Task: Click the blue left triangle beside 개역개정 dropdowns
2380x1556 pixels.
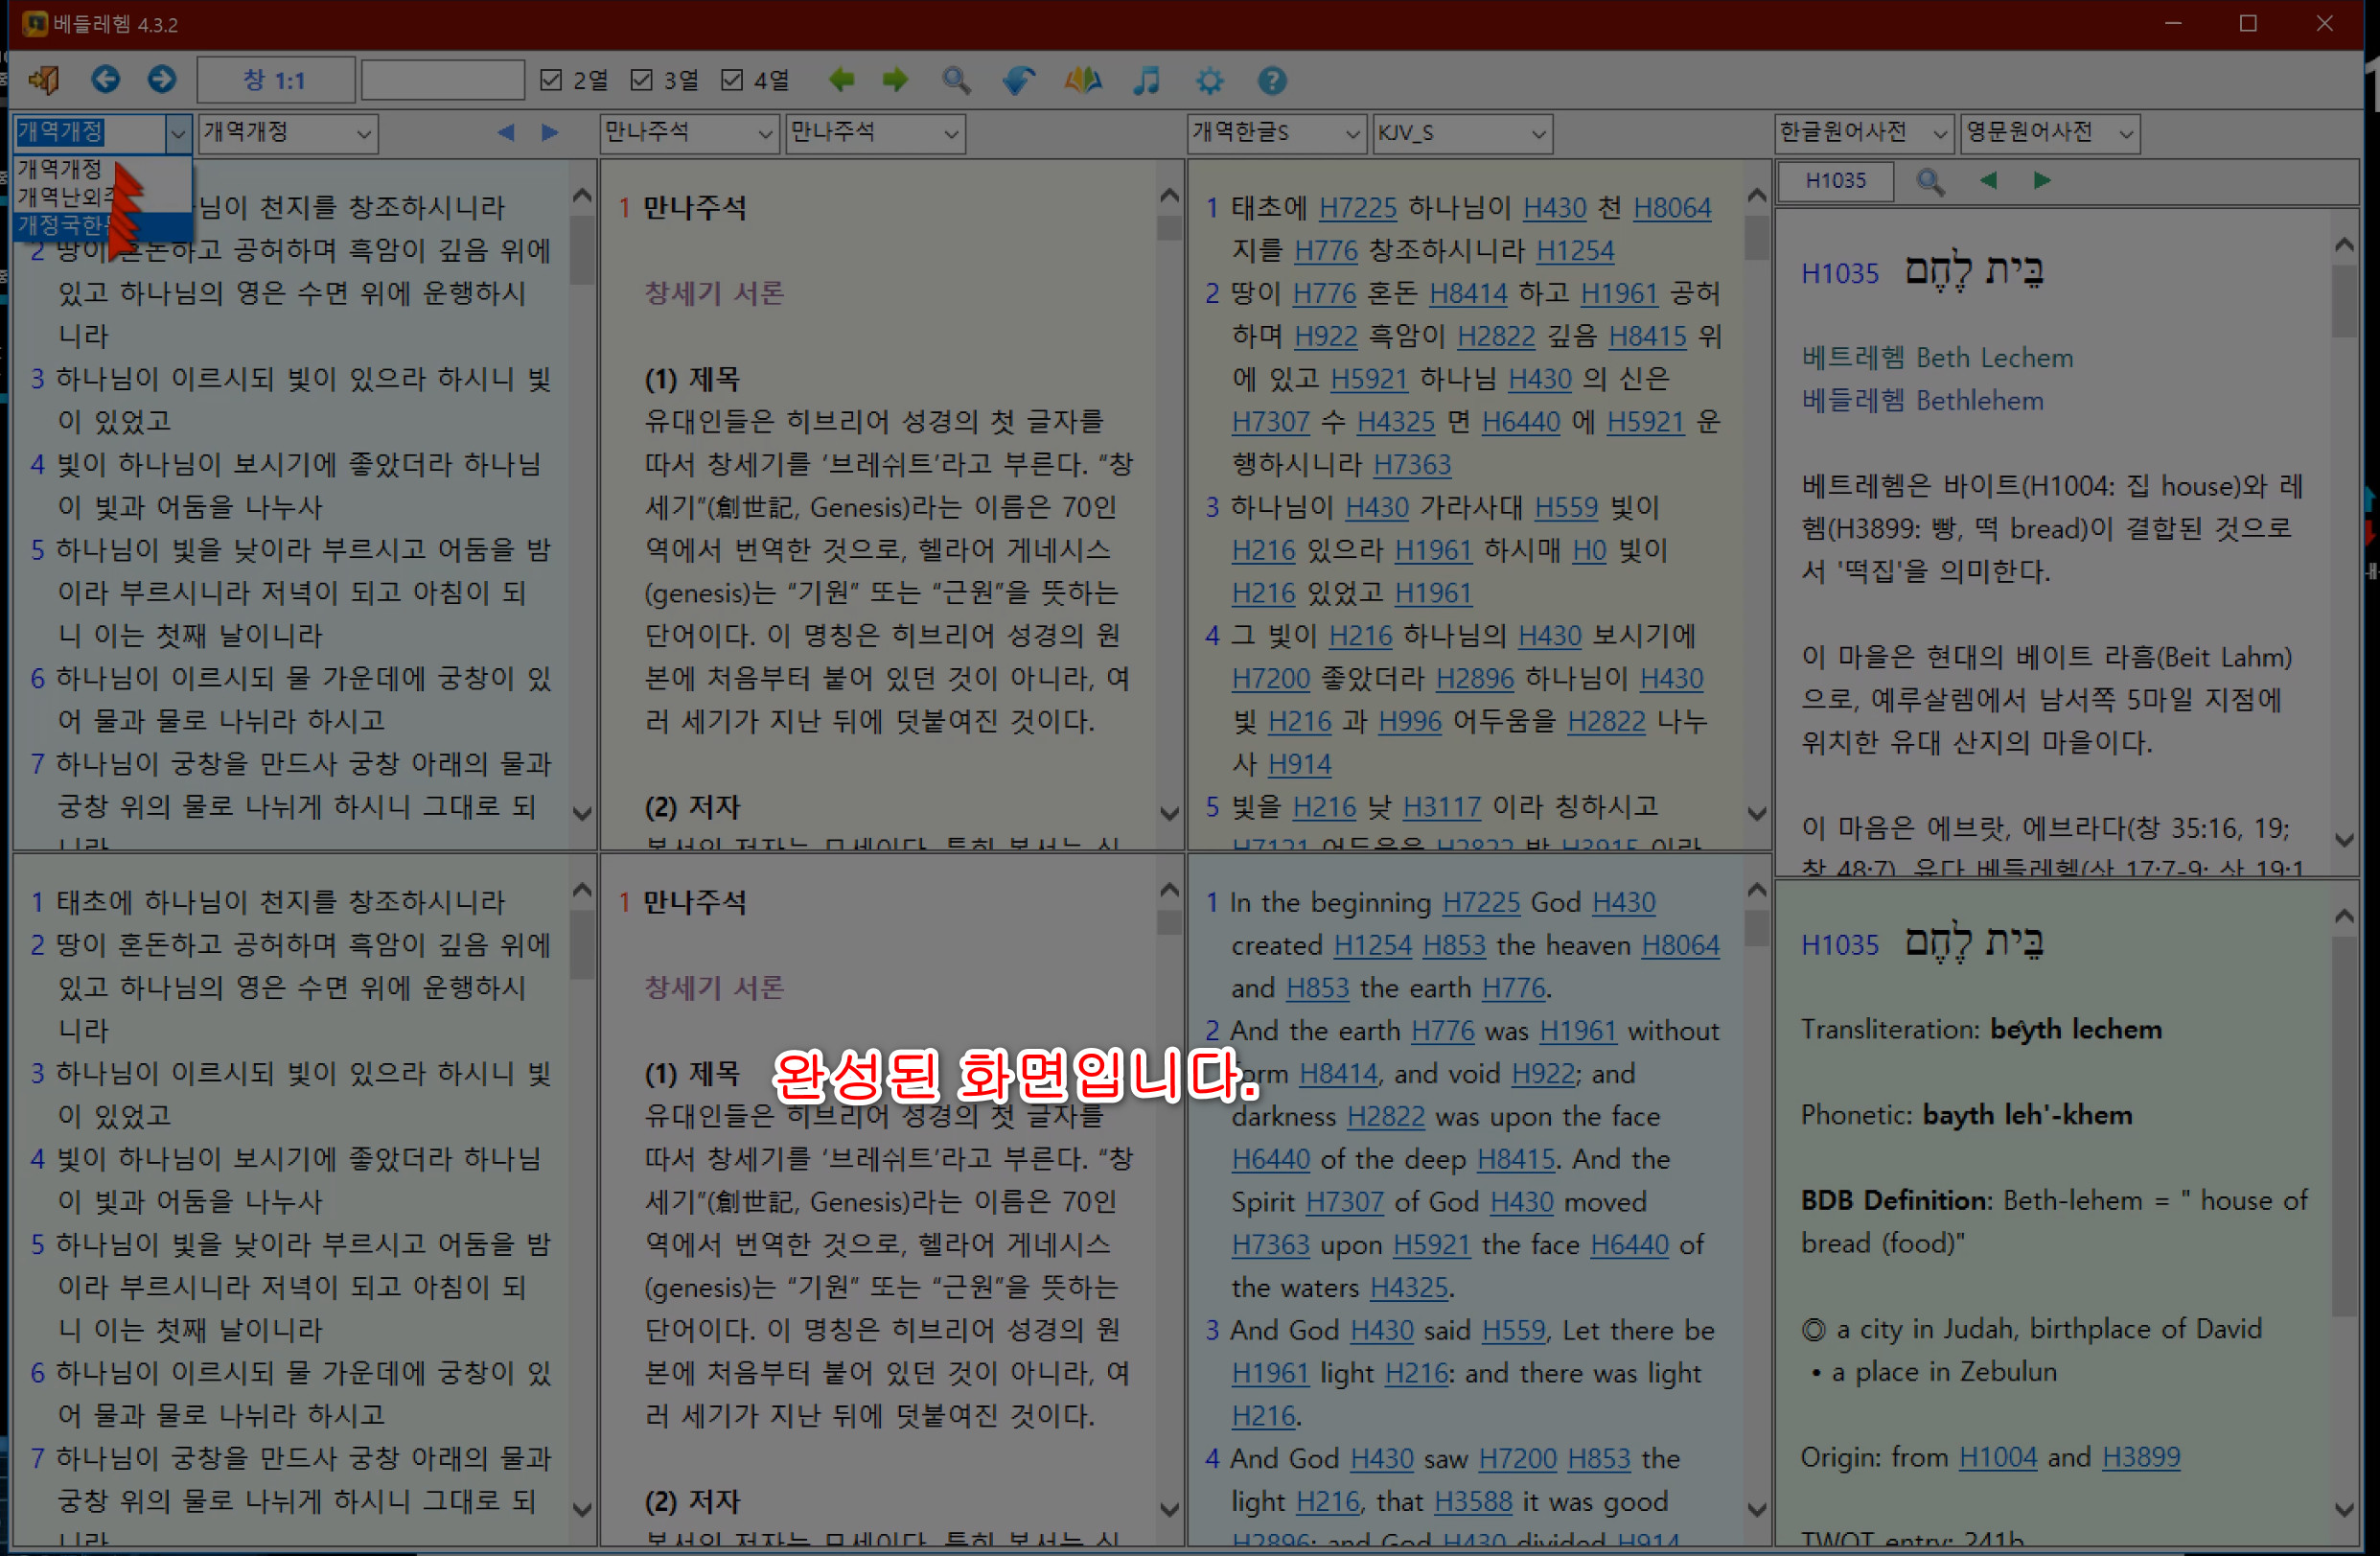Action: coord(506,132)
